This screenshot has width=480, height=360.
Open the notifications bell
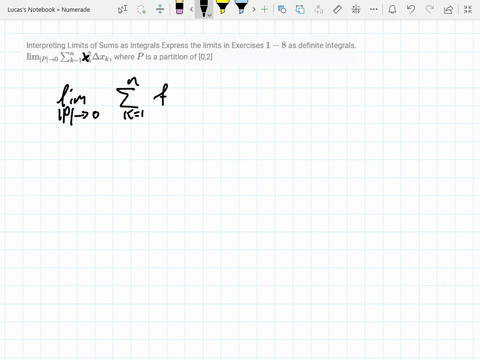[x=392, y=9]
